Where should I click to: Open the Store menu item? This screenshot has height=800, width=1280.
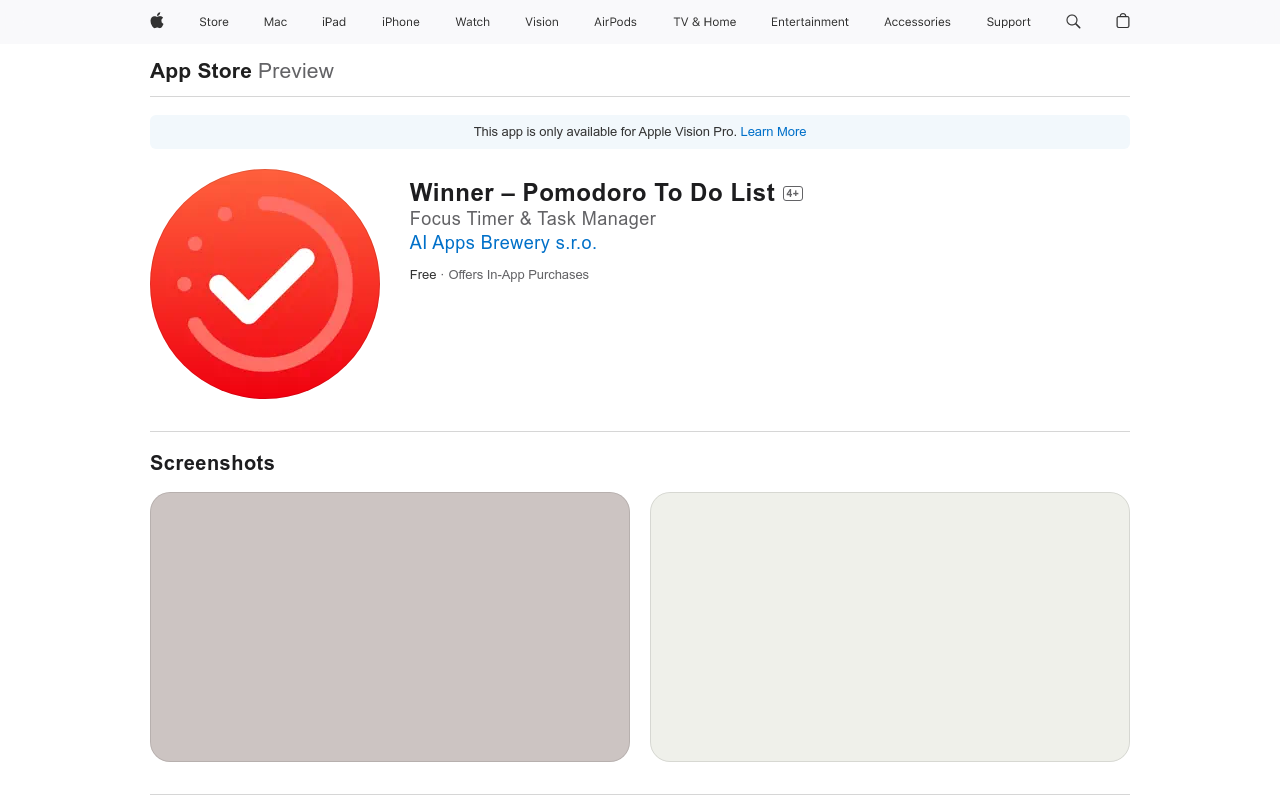[214, 22]
